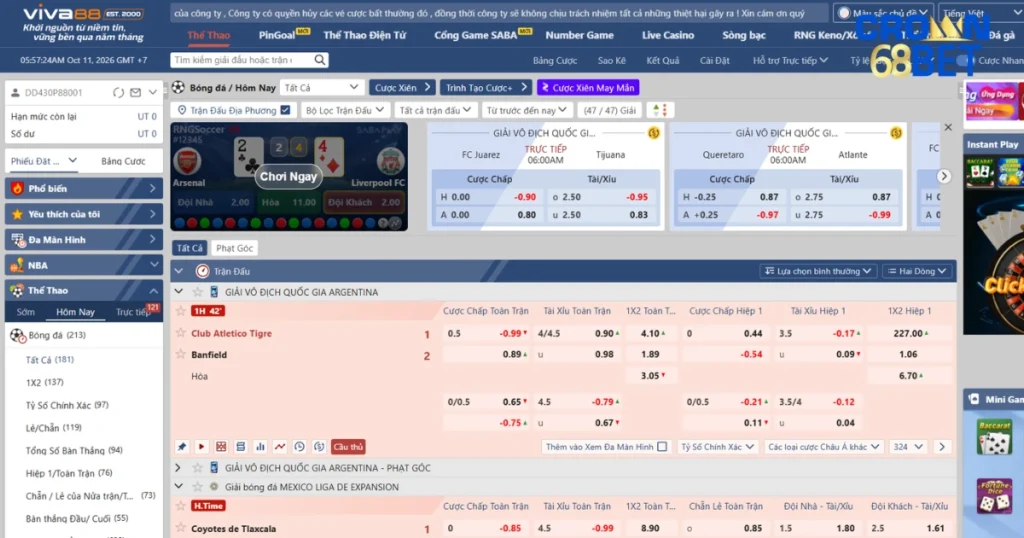Uncheck the Trận Đấu Địa Phương checkbox
This screenshot has height=538, width=1024.
click(x=285, y=110)
